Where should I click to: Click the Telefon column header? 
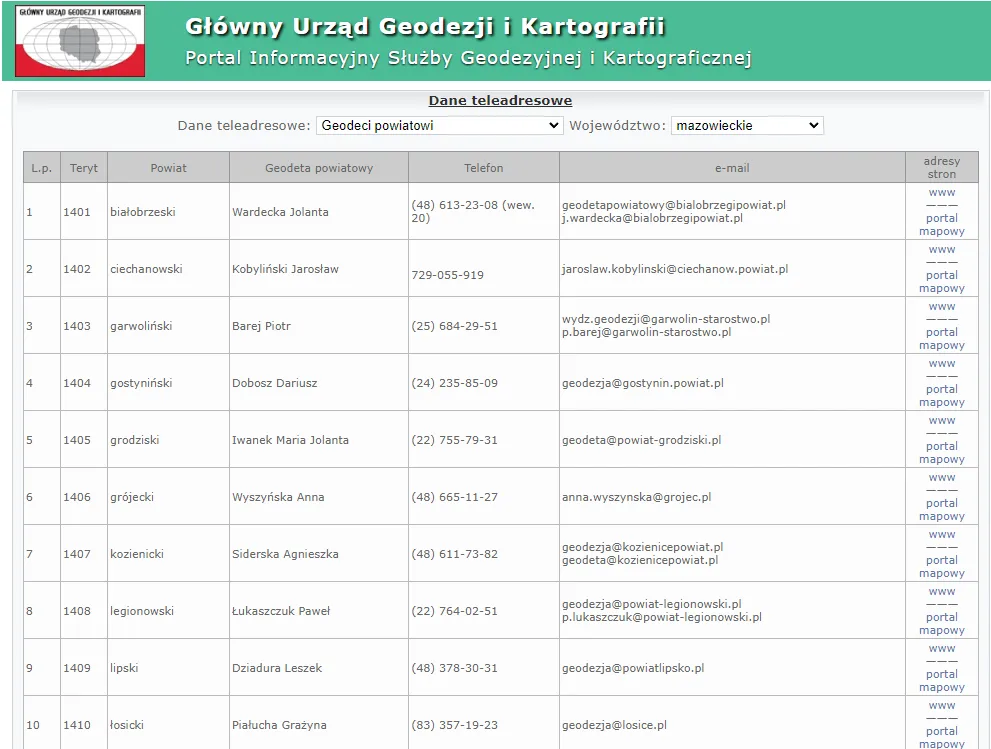483,168
